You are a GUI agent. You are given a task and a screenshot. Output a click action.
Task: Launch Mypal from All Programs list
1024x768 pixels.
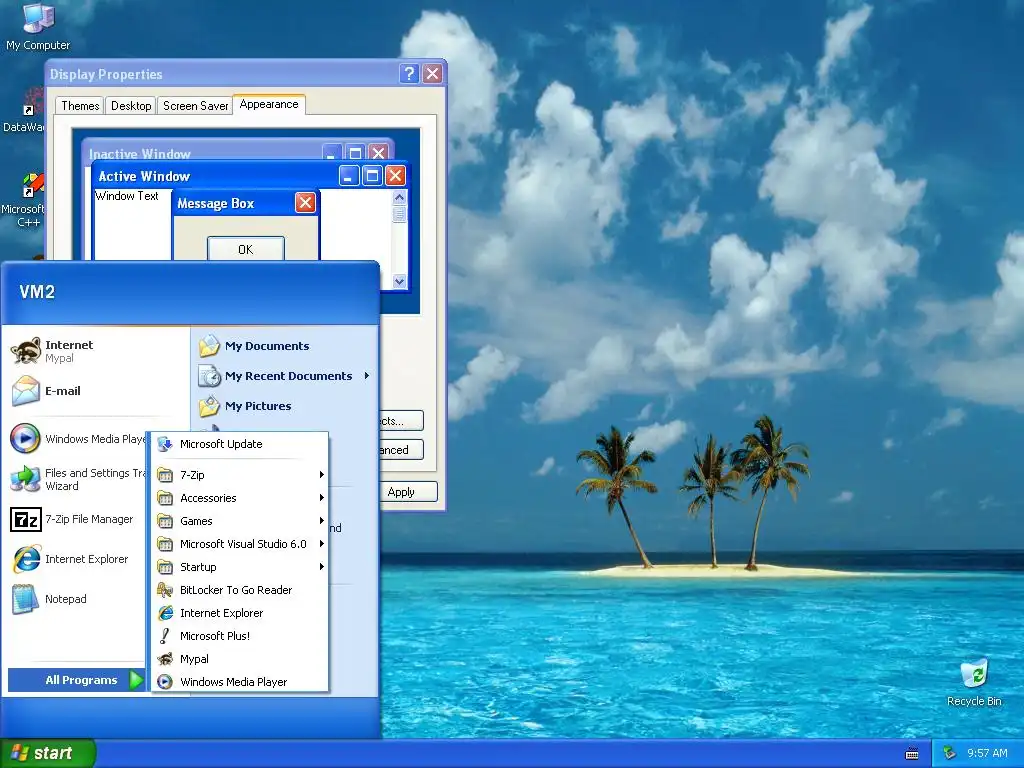click(x=240, y=659)
